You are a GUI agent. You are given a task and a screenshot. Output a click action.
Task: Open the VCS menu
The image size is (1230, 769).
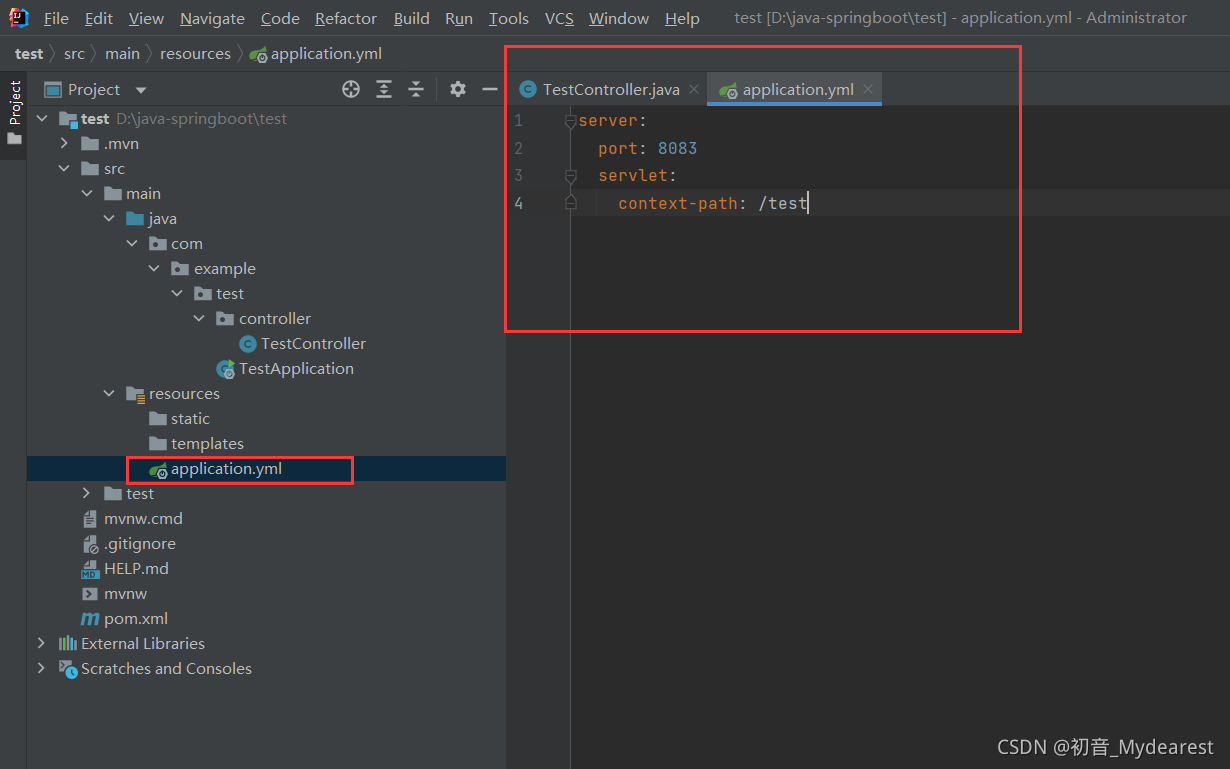(559, 18)
